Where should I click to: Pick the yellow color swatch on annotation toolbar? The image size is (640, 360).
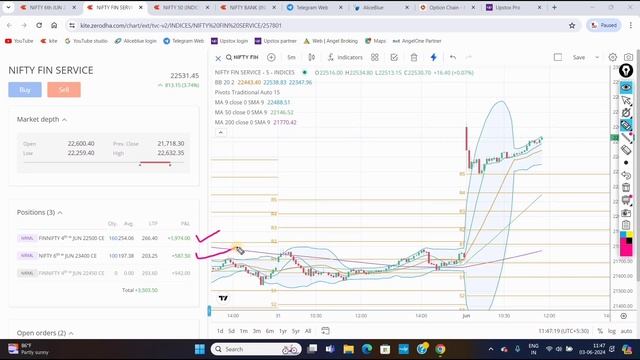pyautogui.click(x=629, y=234)
